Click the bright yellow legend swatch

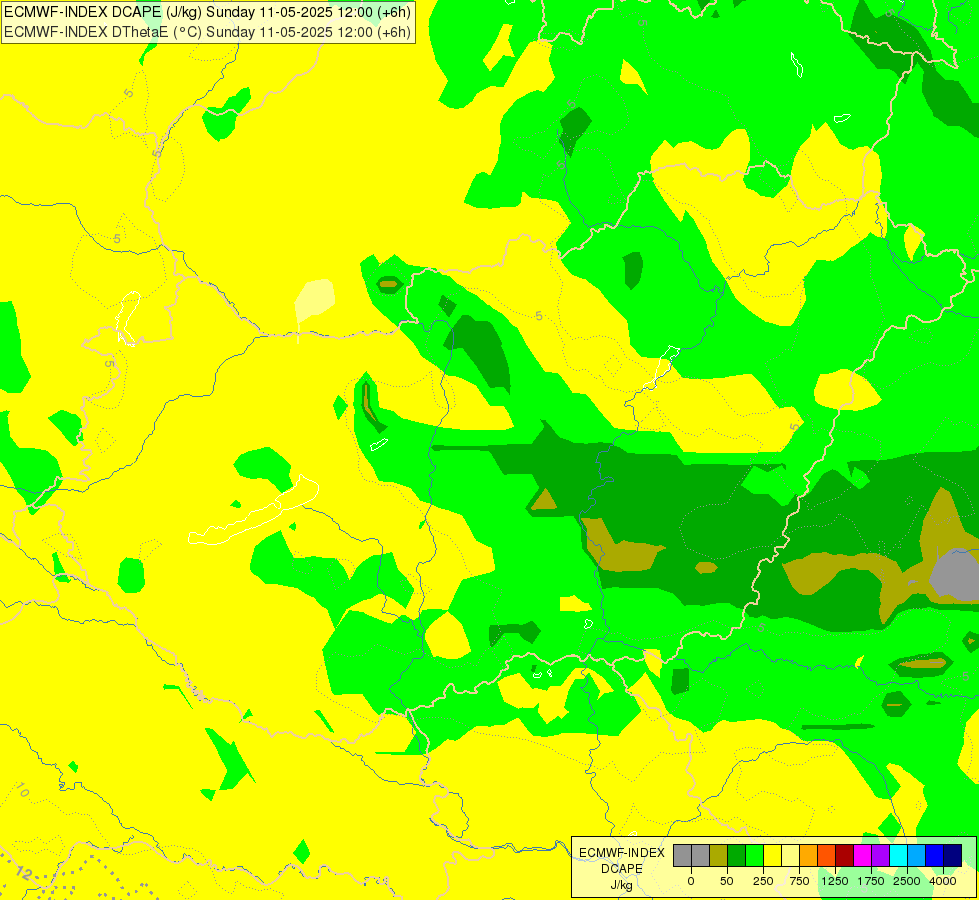pyautogui.click(x=773, y=855)
